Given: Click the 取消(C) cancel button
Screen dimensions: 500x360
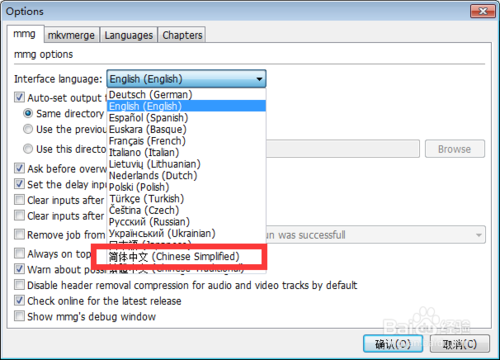Looking at the screenshot, I should 460,344.
